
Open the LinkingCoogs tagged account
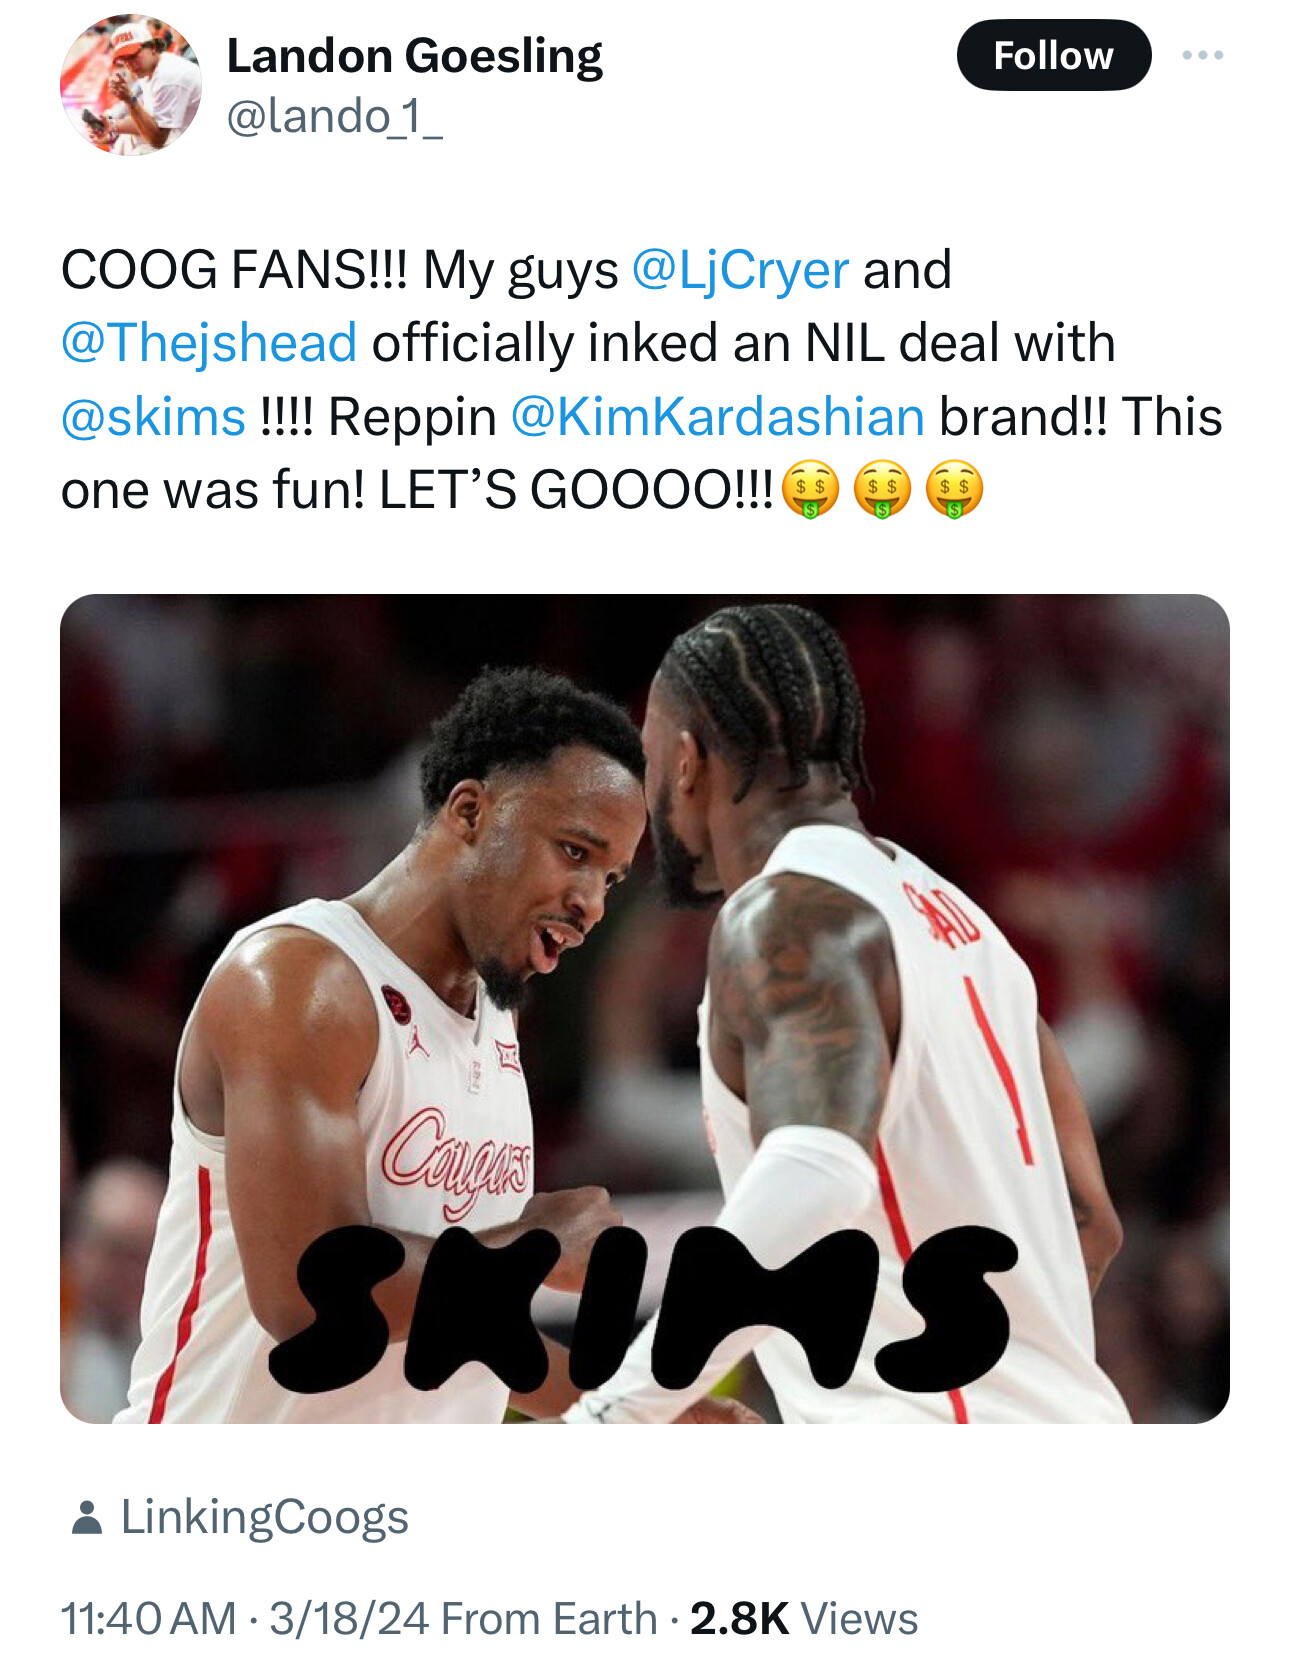(264, 1517)
